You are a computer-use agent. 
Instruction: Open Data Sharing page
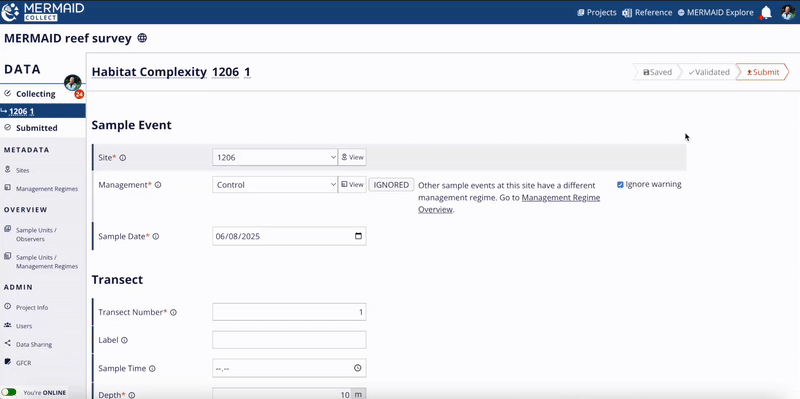point(34,344)
